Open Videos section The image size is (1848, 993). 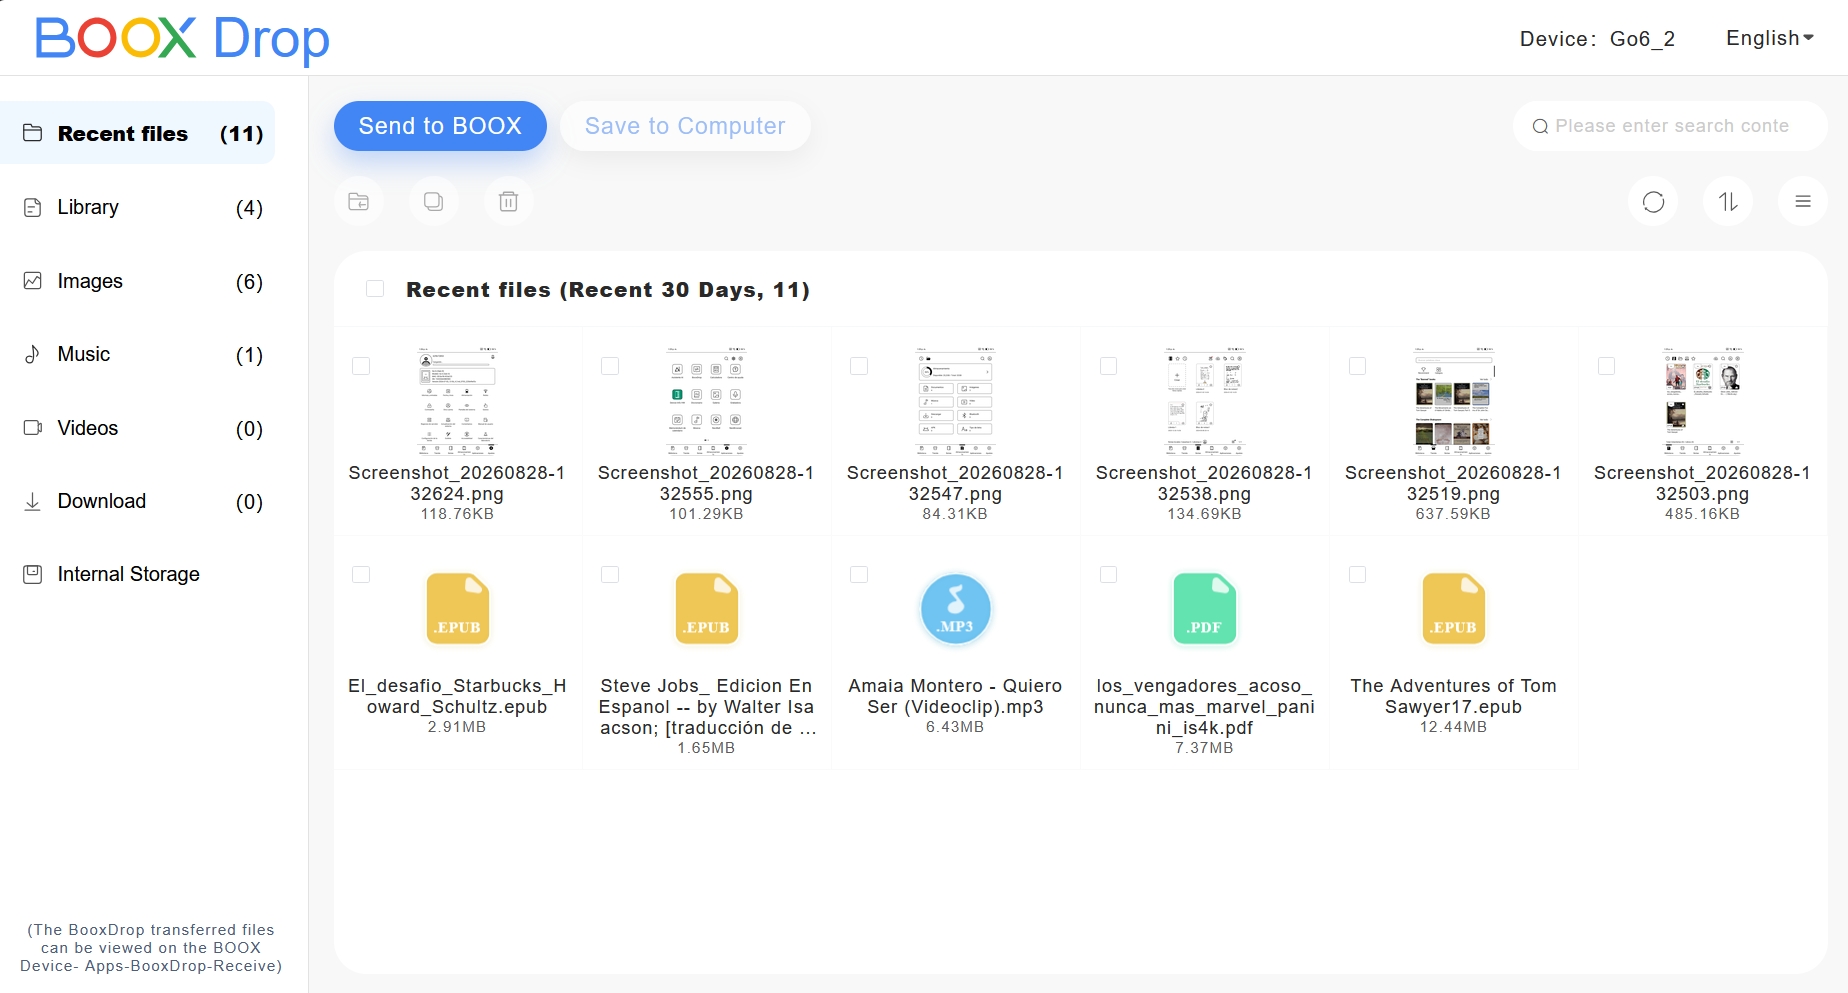click(x=138, y=428)
